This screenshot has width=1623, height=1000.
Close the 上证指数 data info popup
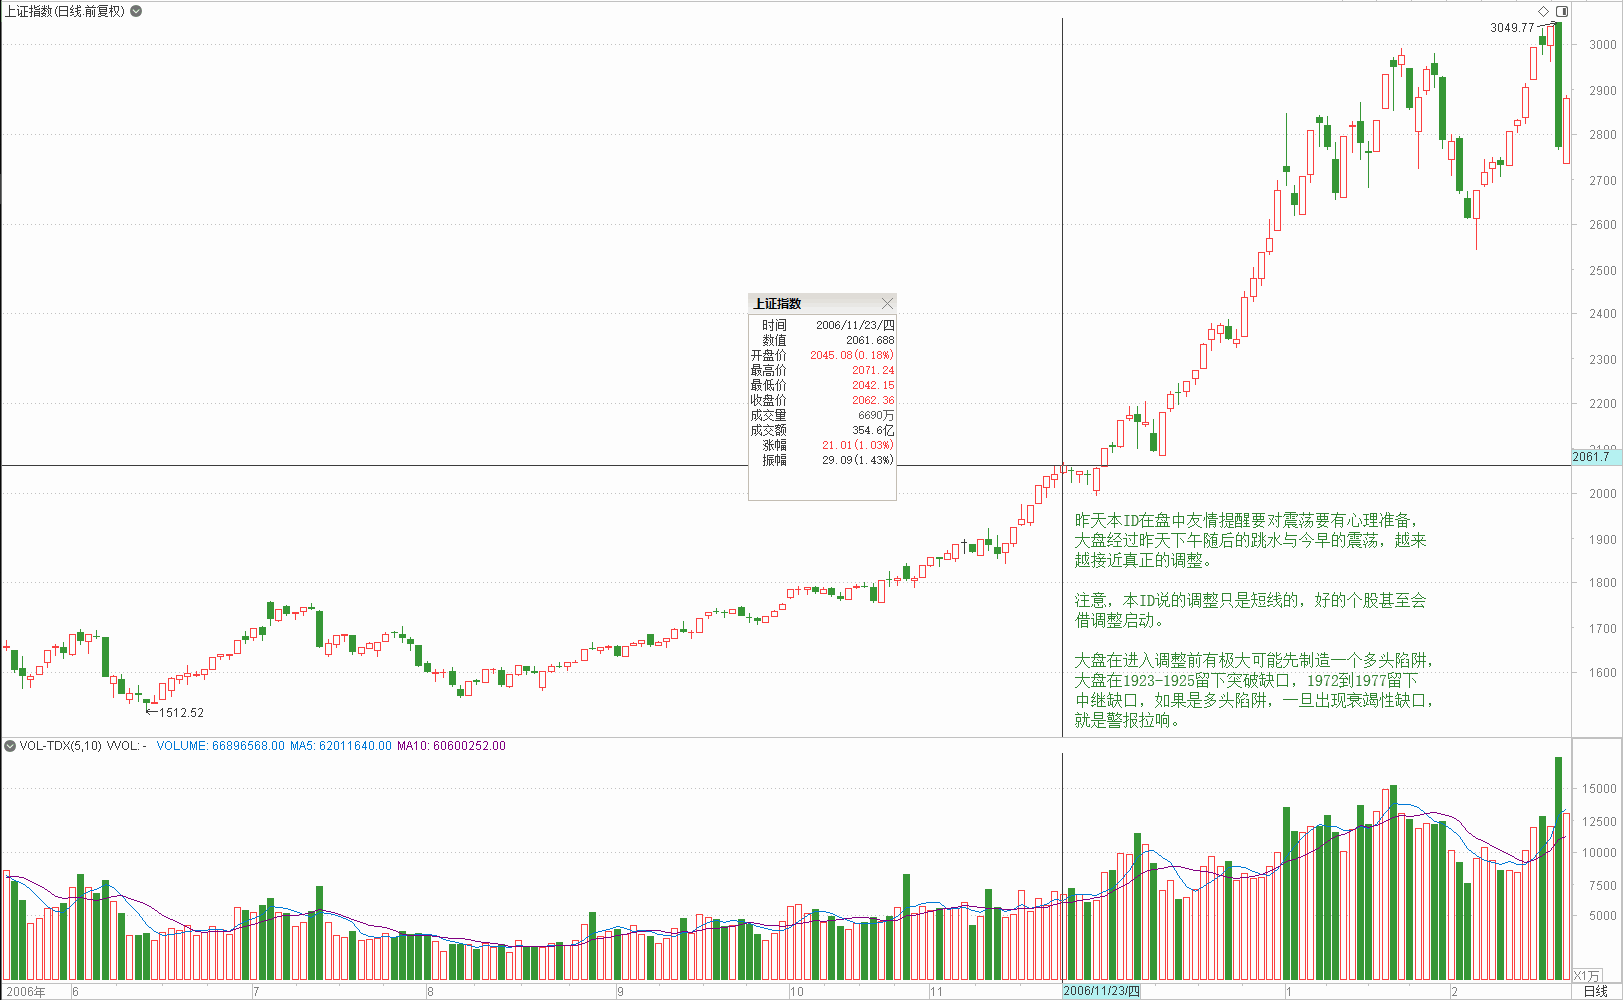click(x=887, y=303)
